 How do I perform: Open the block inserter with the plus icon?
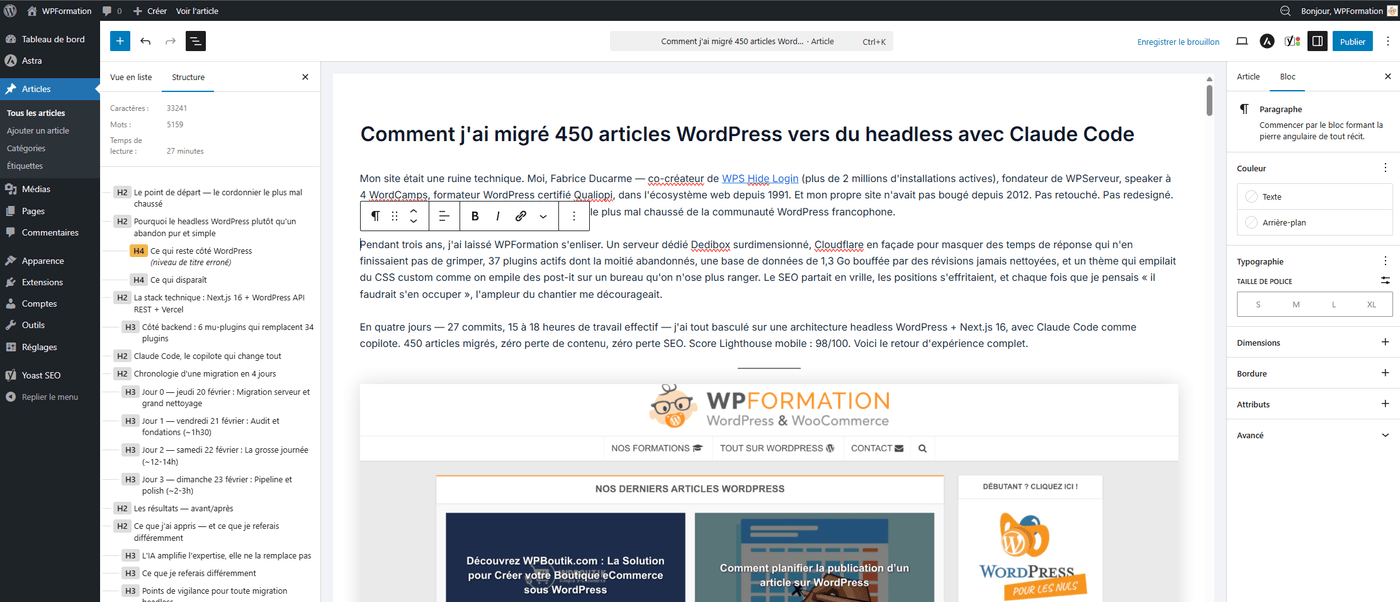tap(119, 41)
